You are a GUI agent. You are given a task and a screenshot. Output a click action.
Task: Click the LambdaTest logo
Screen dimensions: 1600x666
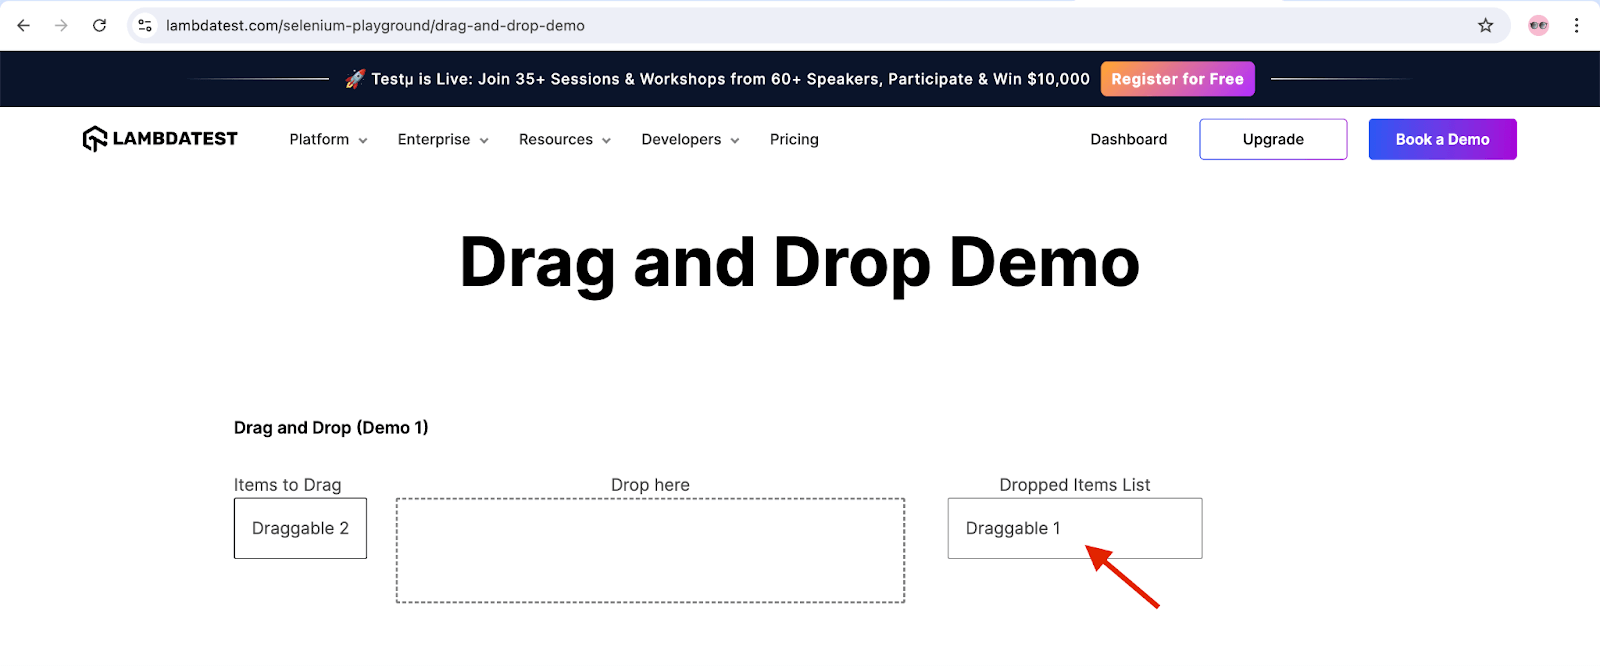[x=160, y=139]
